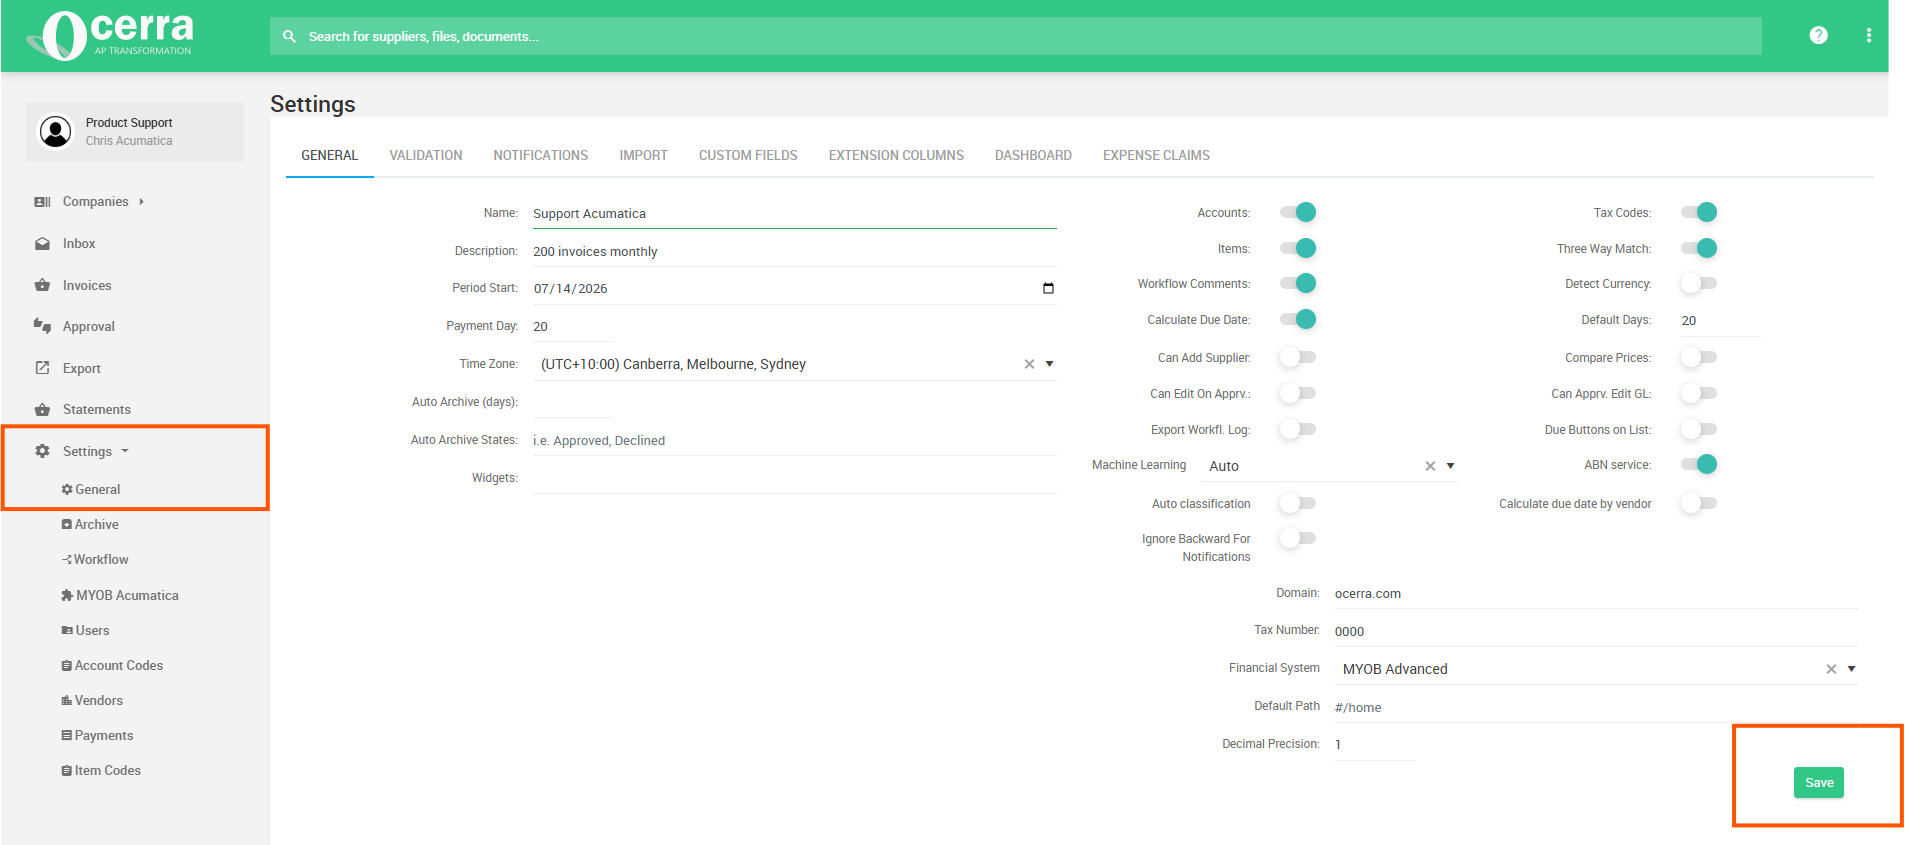Click the Statements basket icon

click(x=42, y=409)
